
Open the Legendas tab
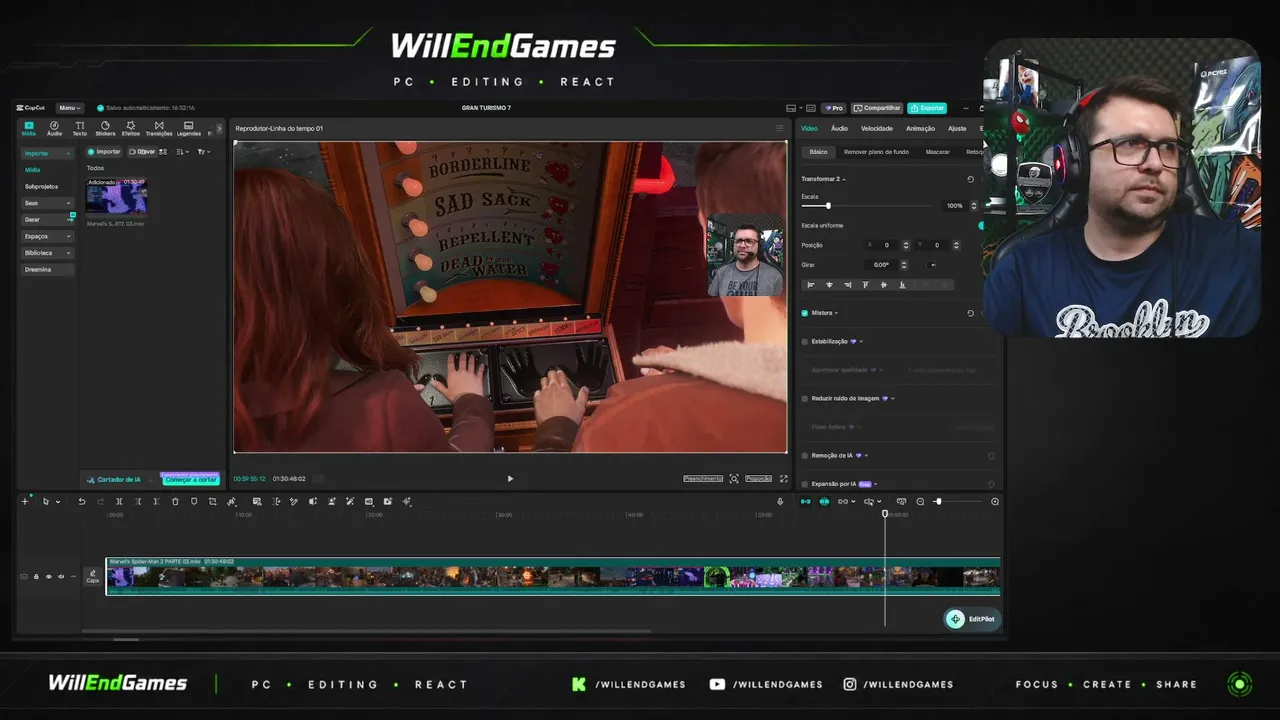188,128
